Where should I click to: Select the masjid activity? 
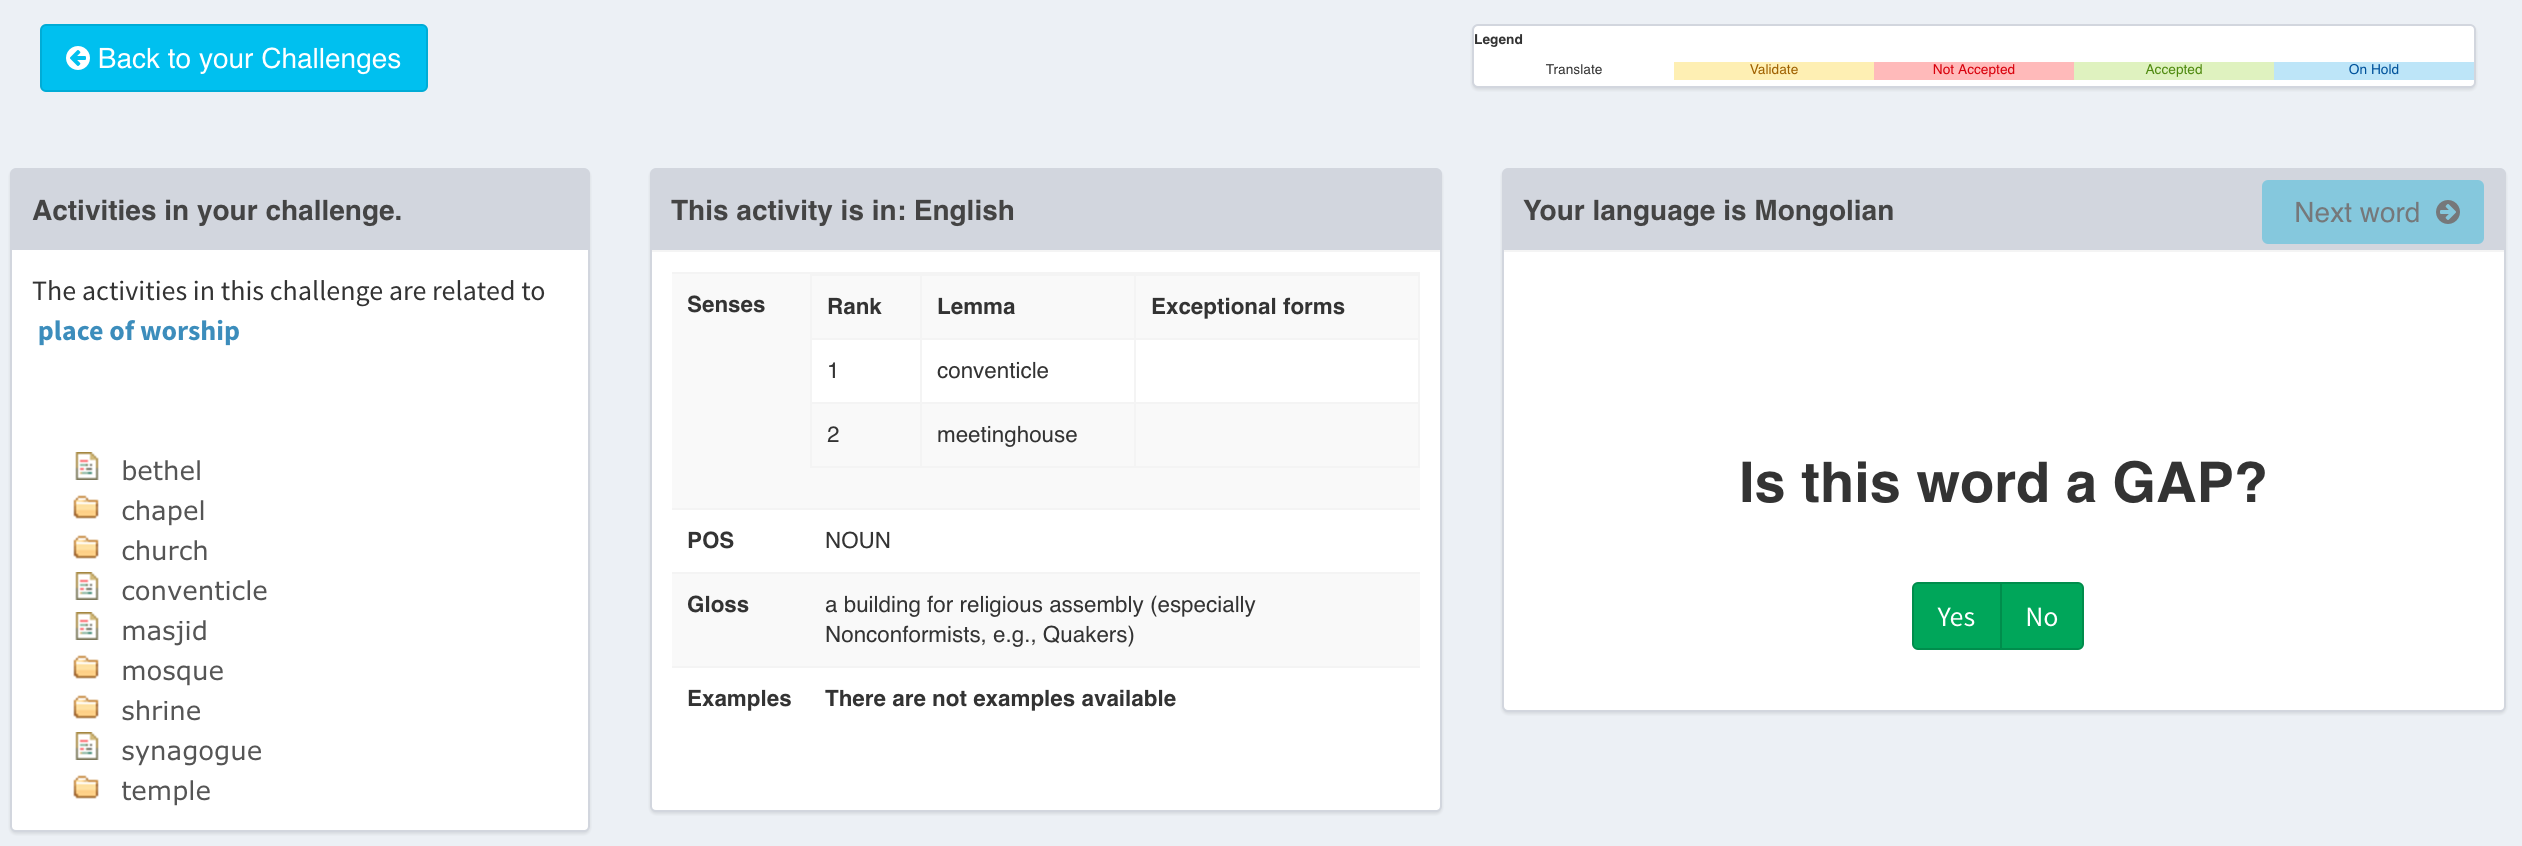[x=164, y=630]
